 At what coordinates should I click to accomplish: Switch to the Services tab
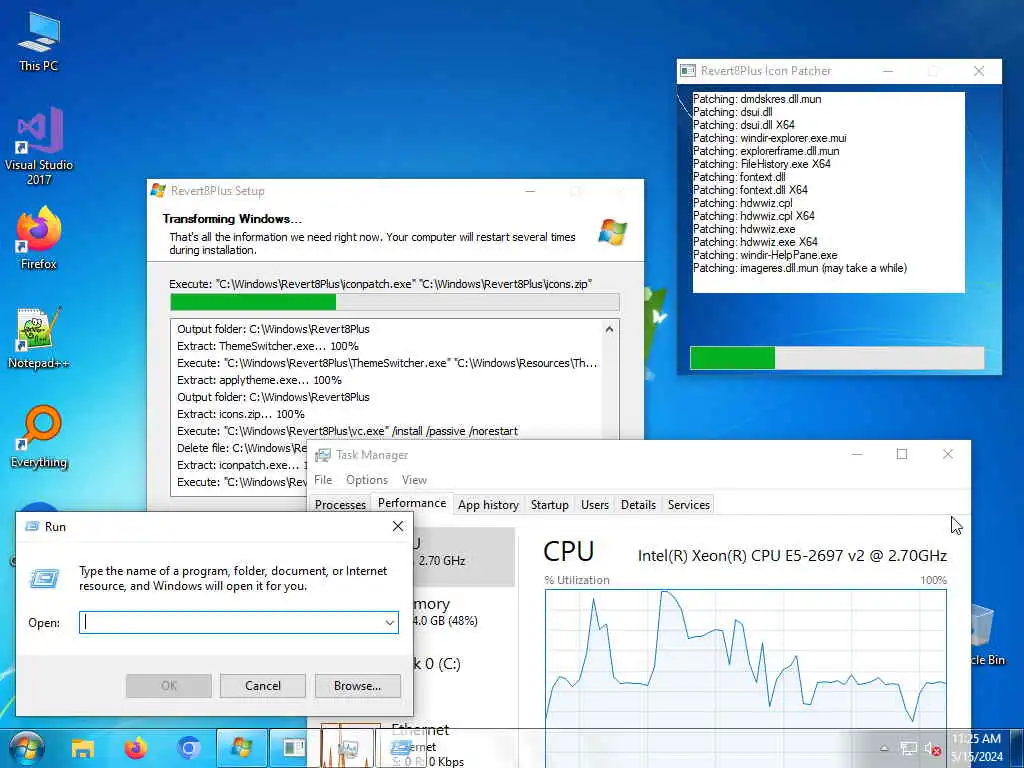tap(688, 505)
